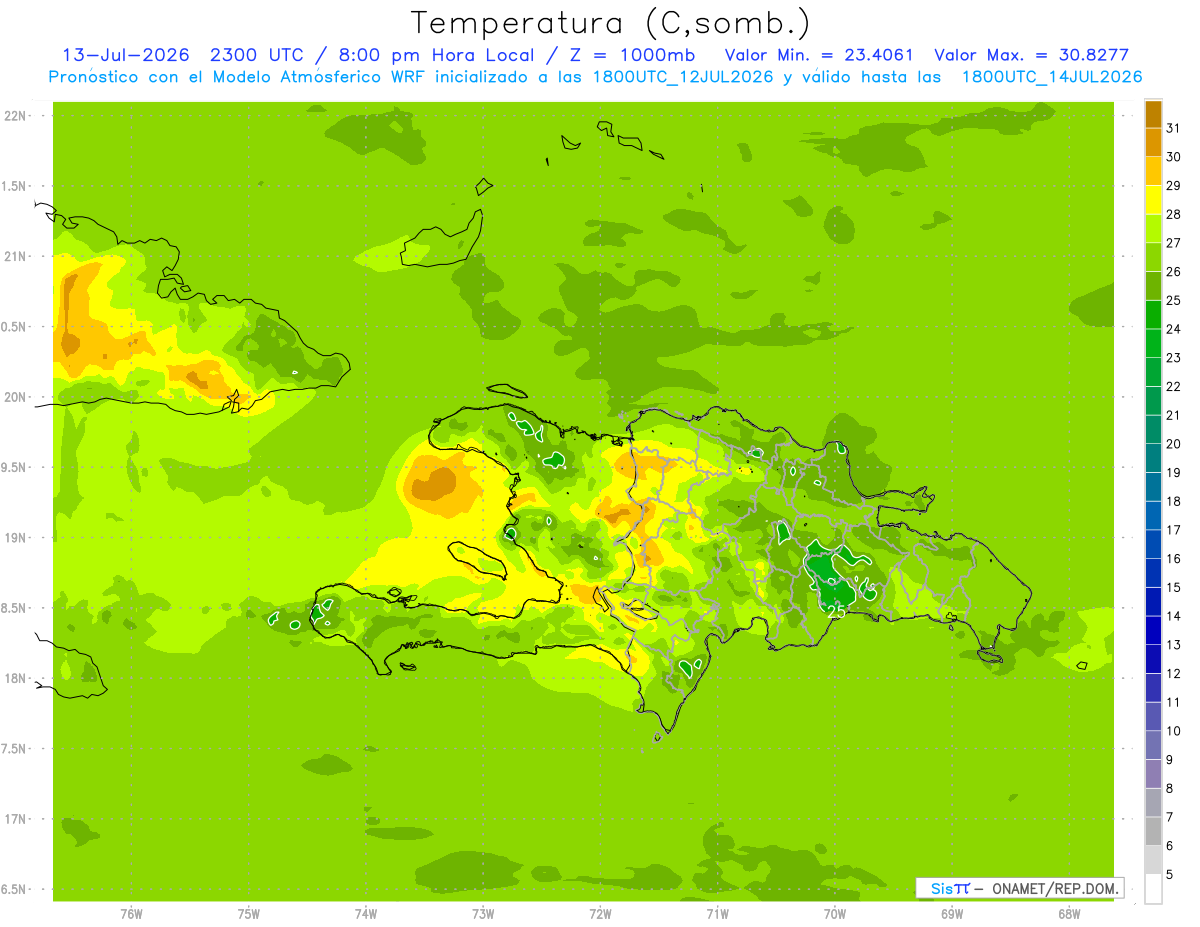Click the legend value "28"
Viewport: 1200px width, 927px height.
click(1174, 214)
